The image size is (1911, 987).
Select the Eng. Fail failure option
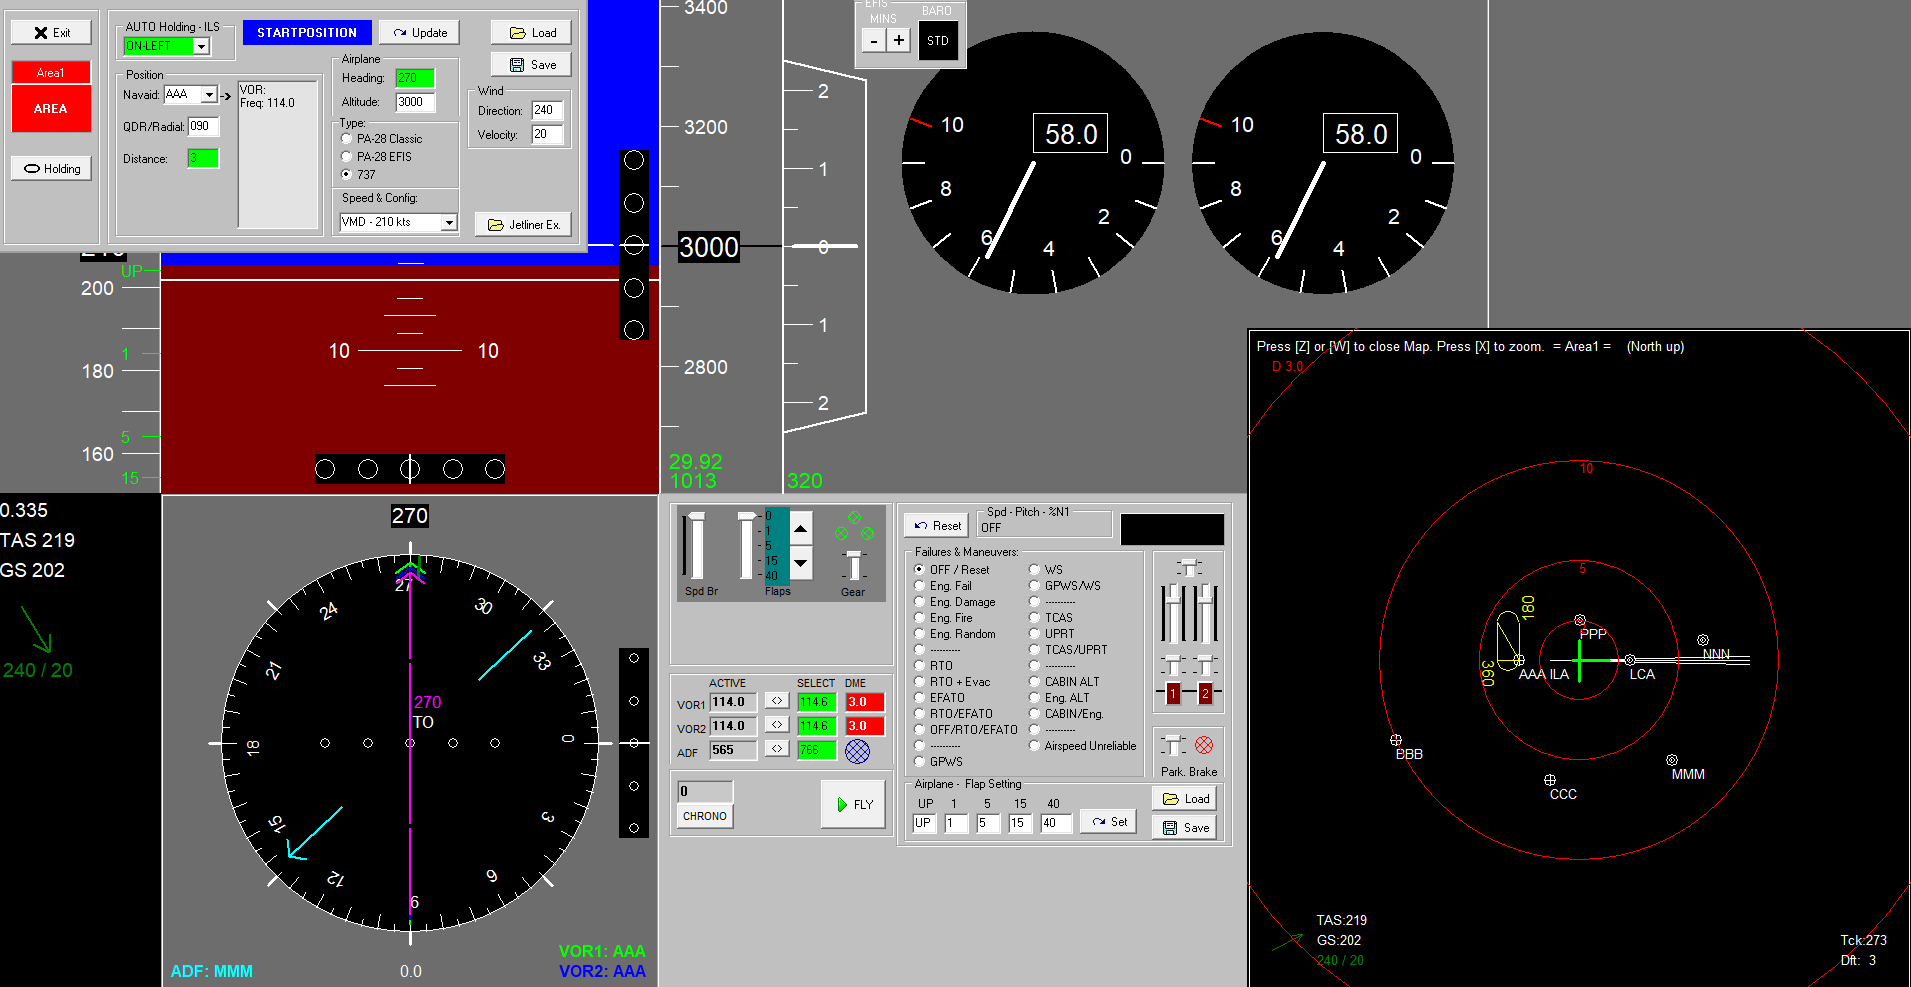point(942,586)
